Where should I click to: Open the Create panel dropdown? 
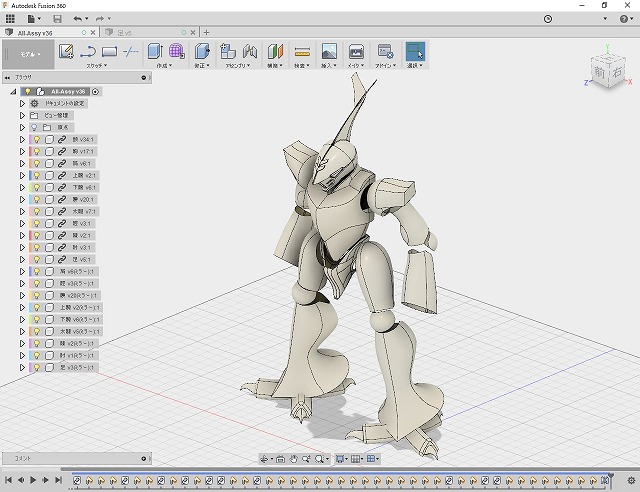(x=164, y=65)
